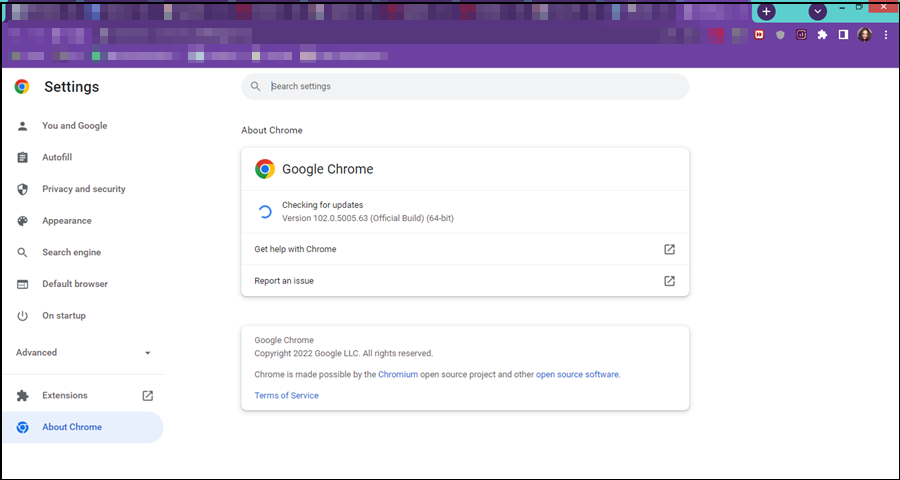
Task: Open the tab search dropdown arrow
Action: 818,11
